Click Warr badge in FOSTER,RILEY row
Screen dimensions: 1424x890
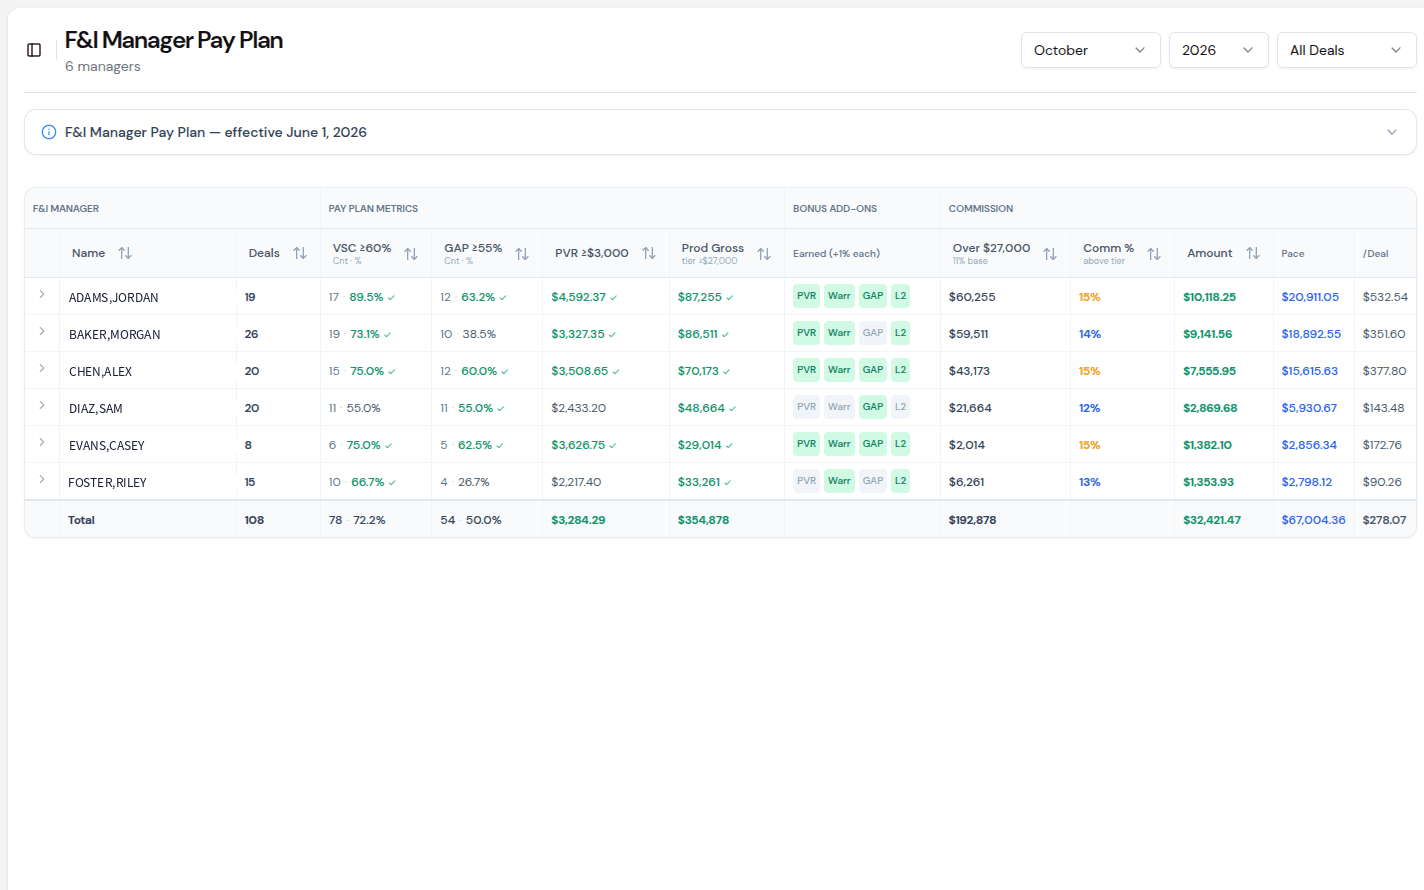click(839, 481)
